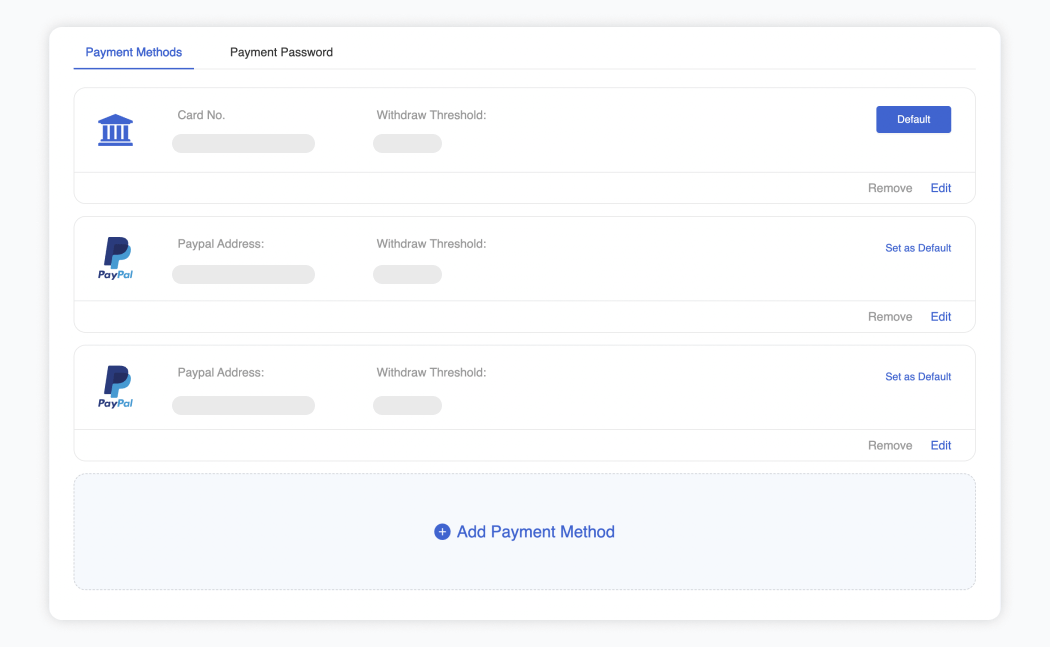Click the first PayPal logo icon
This screenshot has width=1050, height=647.
click(x=116, y=258)
